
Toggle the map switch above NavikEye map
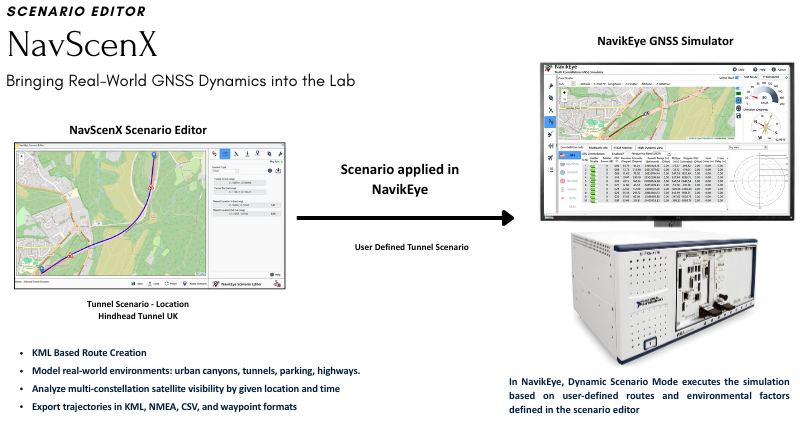click(x=738, y=78)
